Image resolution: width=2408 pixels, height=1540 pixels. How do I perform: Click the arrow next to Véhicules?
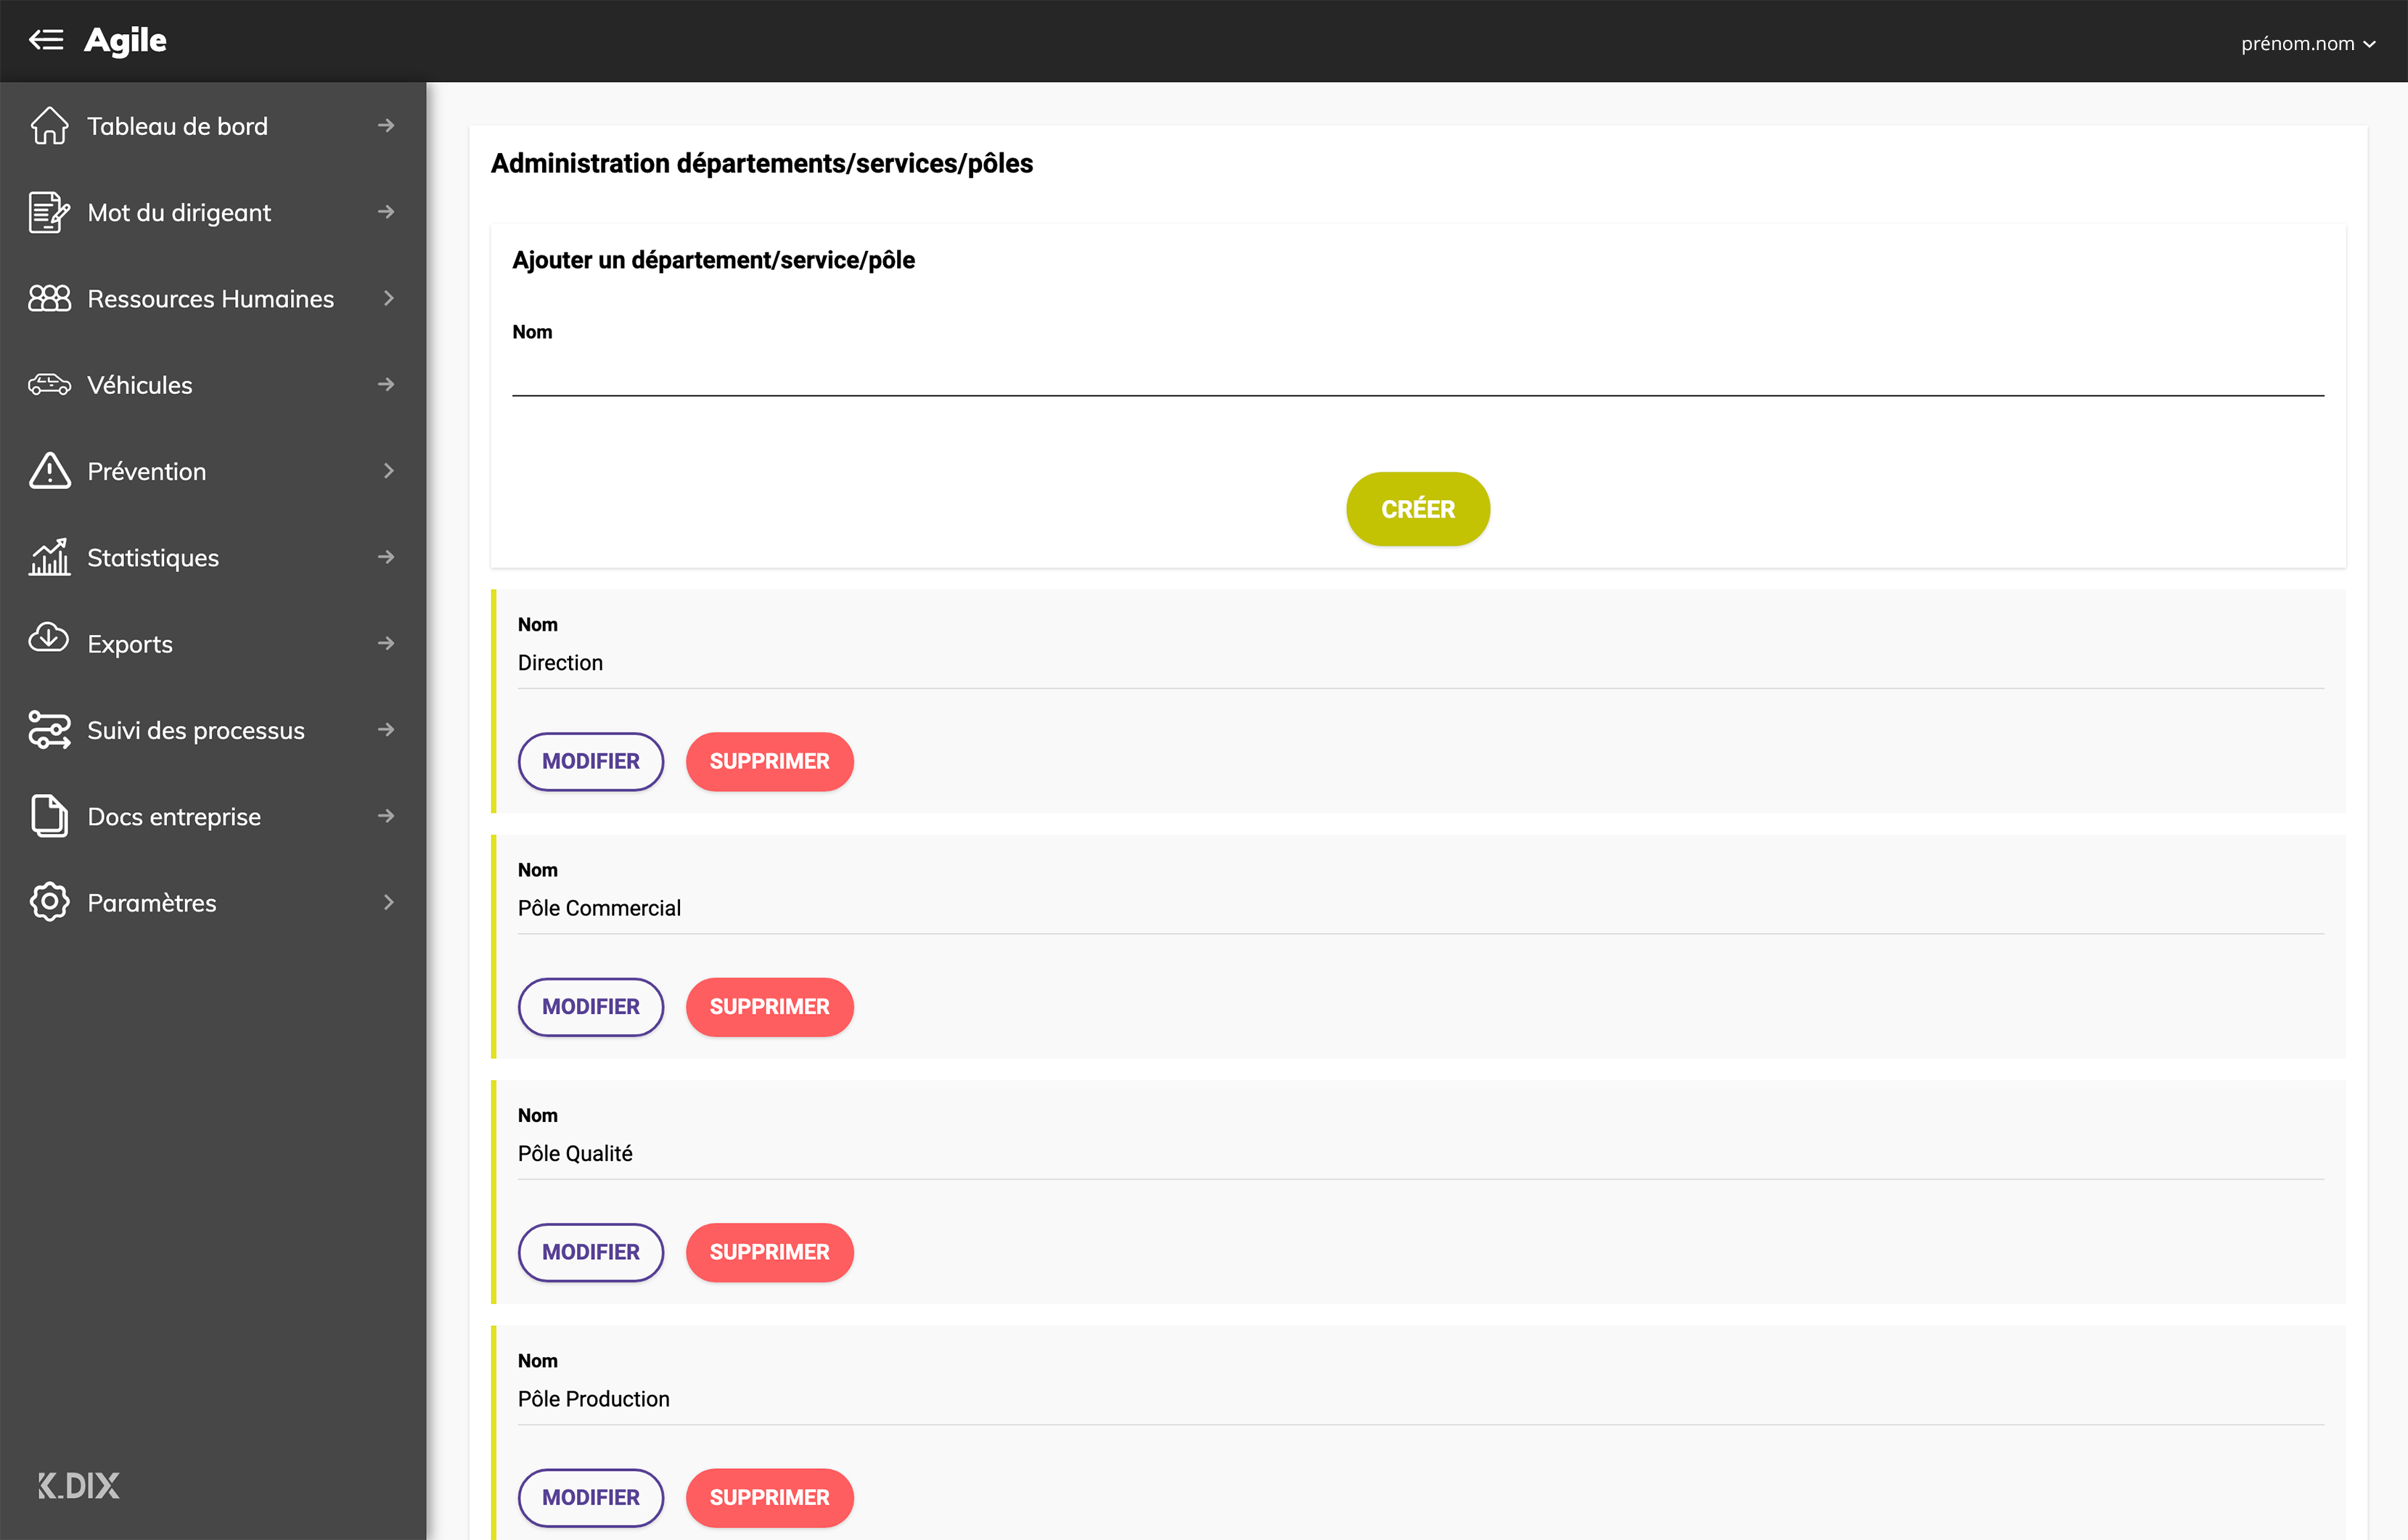click(386, 384)
